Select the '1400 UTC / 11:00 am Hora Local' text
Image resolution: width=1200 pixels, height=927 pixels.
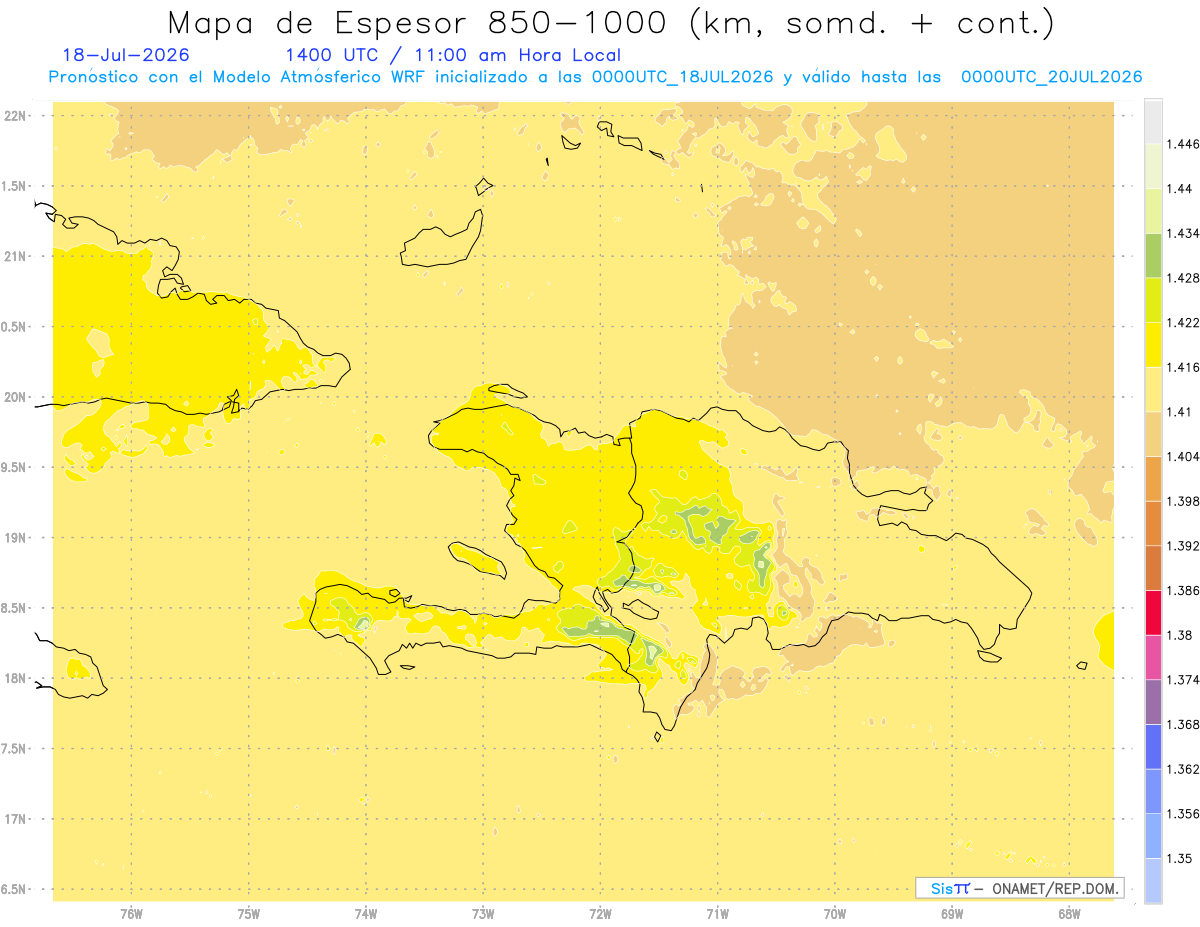tap(453, 55)
